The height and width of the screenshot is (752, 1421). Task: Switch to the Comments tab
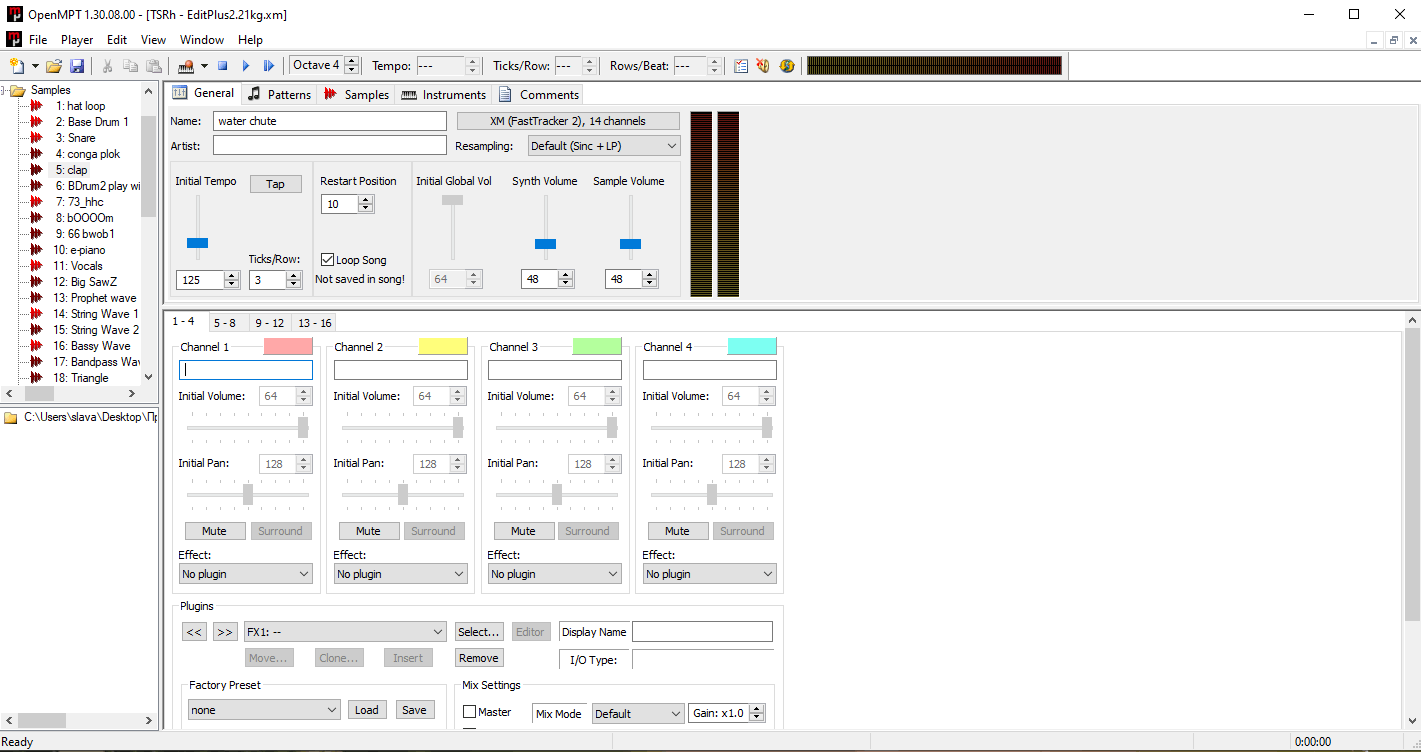[539, 94]
